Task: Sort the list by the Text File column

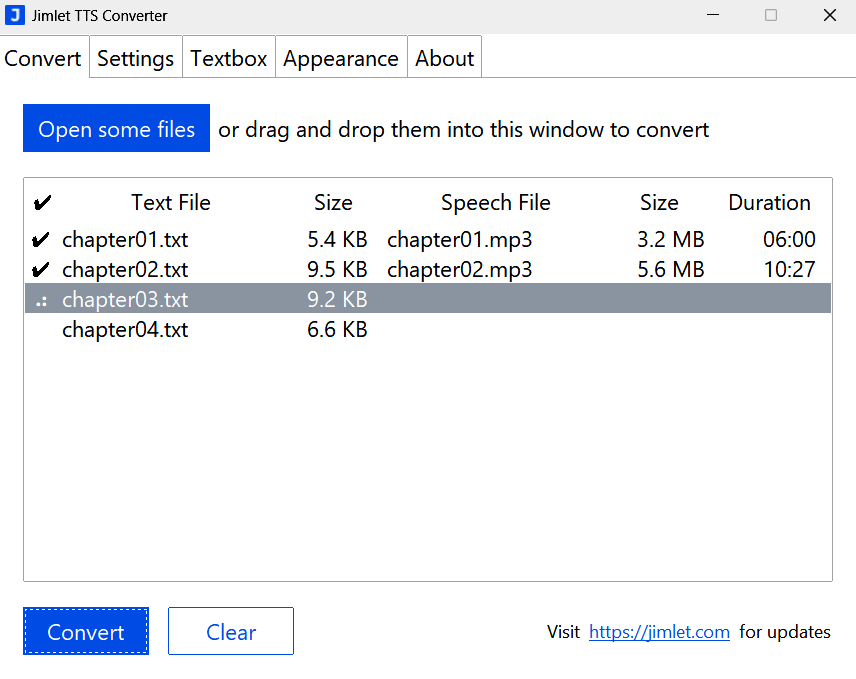Action: 170,202
